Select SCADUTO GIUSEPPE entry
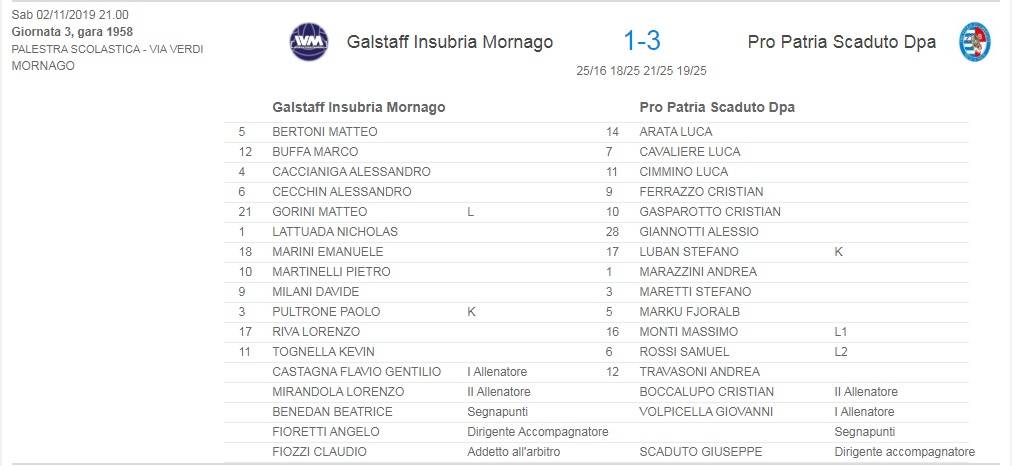Screen dimensions: 1012x466 [700, 452]
